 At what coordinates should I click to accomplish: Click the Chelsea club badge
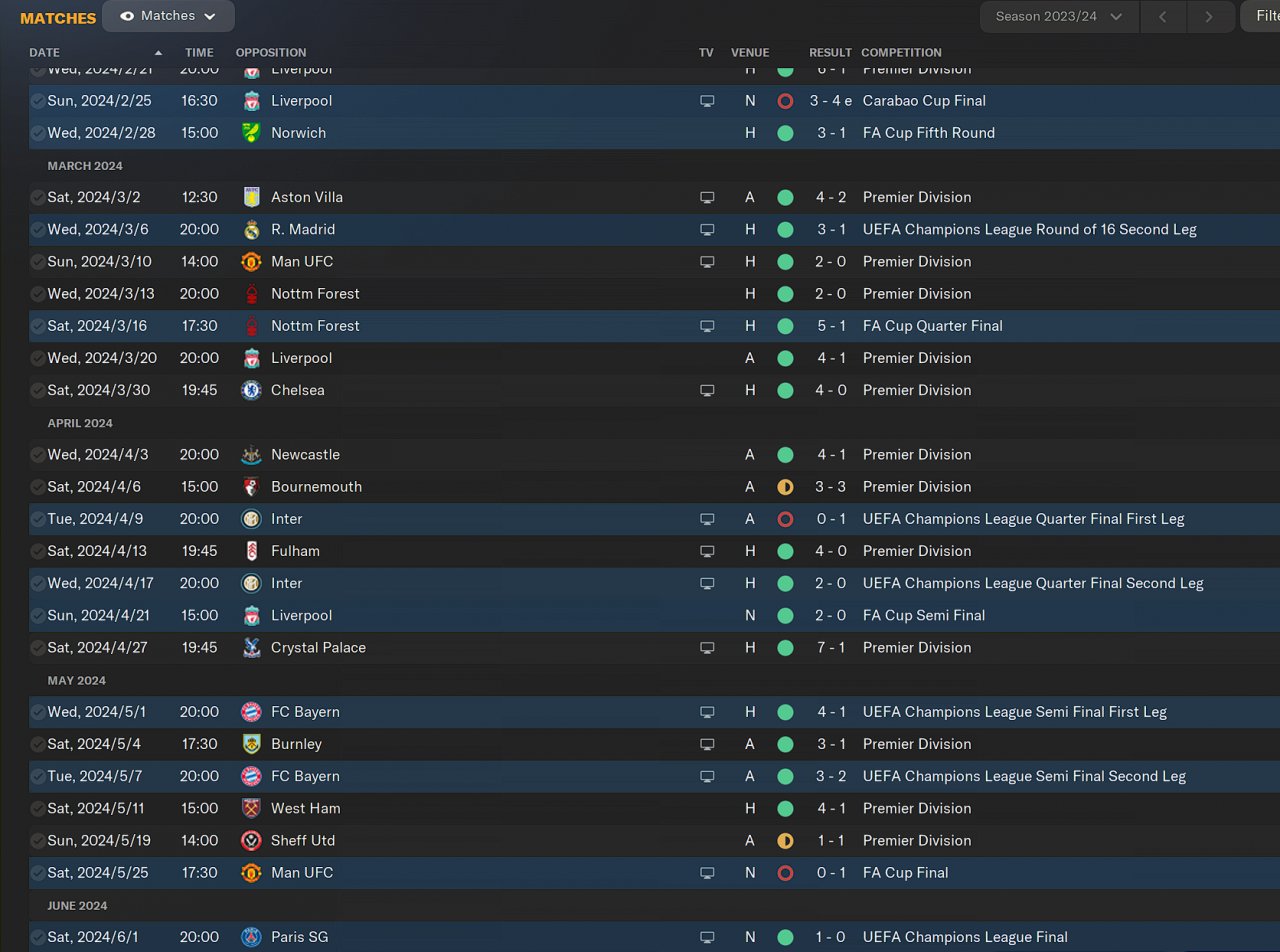[x=251, y=390]
